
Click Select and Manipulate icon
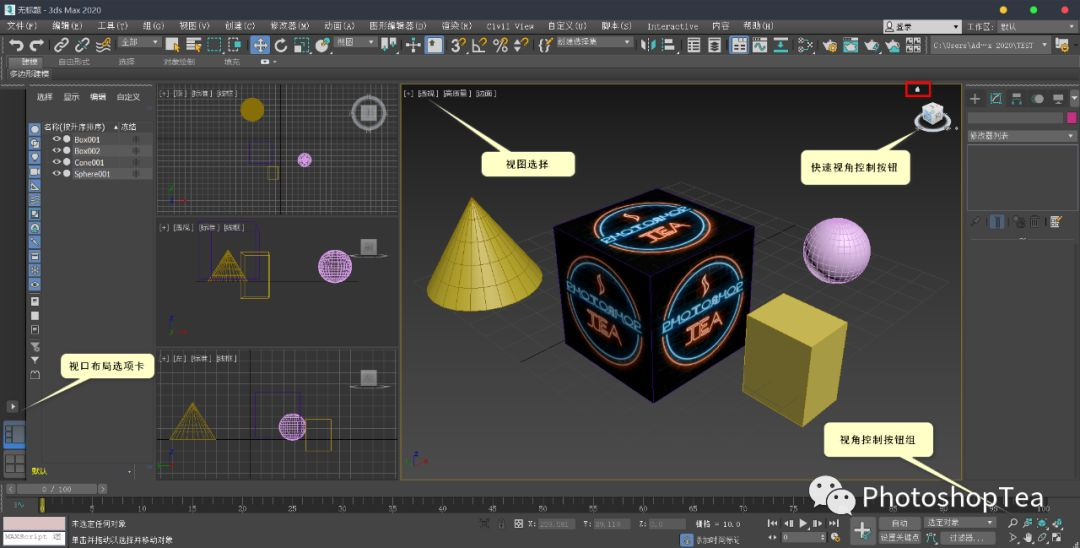pos(413,45)
